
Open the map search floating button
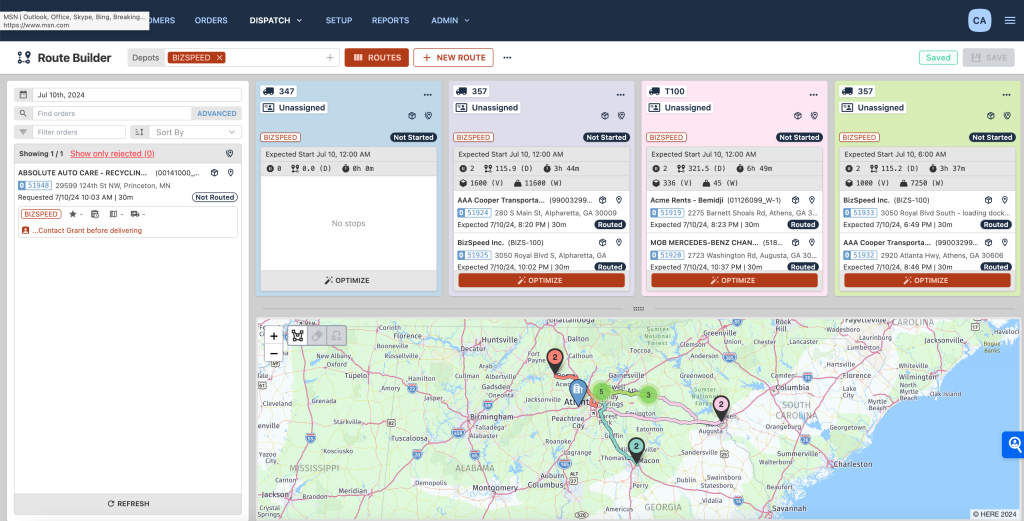coord(1014,445)
